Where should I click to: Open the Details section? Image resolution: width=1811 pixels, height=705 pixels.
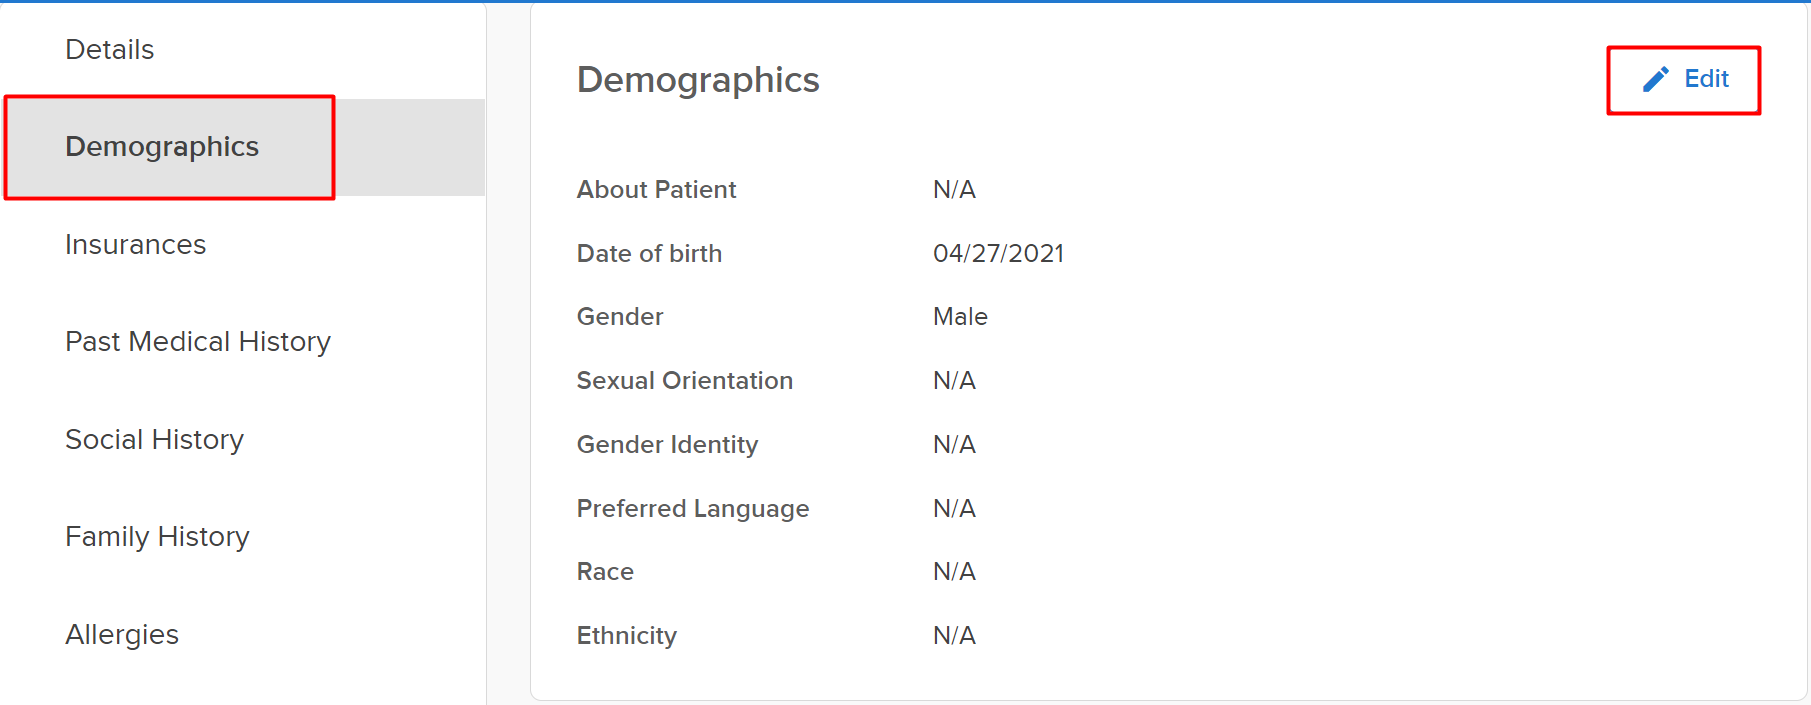[x=109, y=50]
